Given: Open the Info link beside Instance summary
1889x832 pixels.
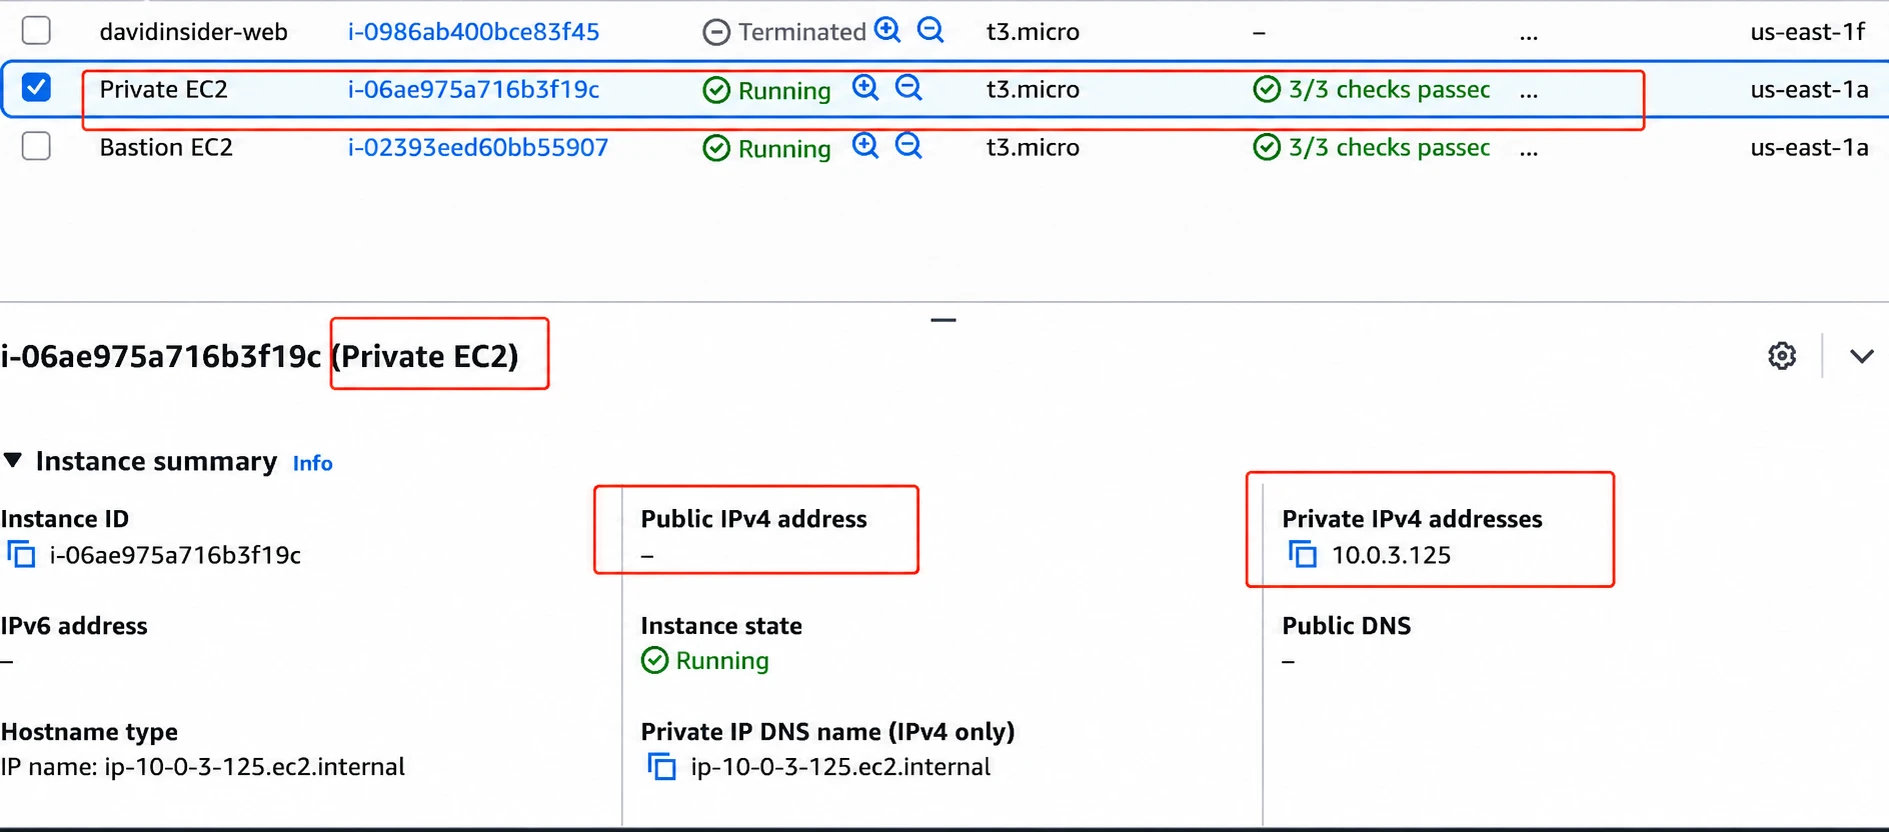Looking at the screenshot, I should pos(312,463).
